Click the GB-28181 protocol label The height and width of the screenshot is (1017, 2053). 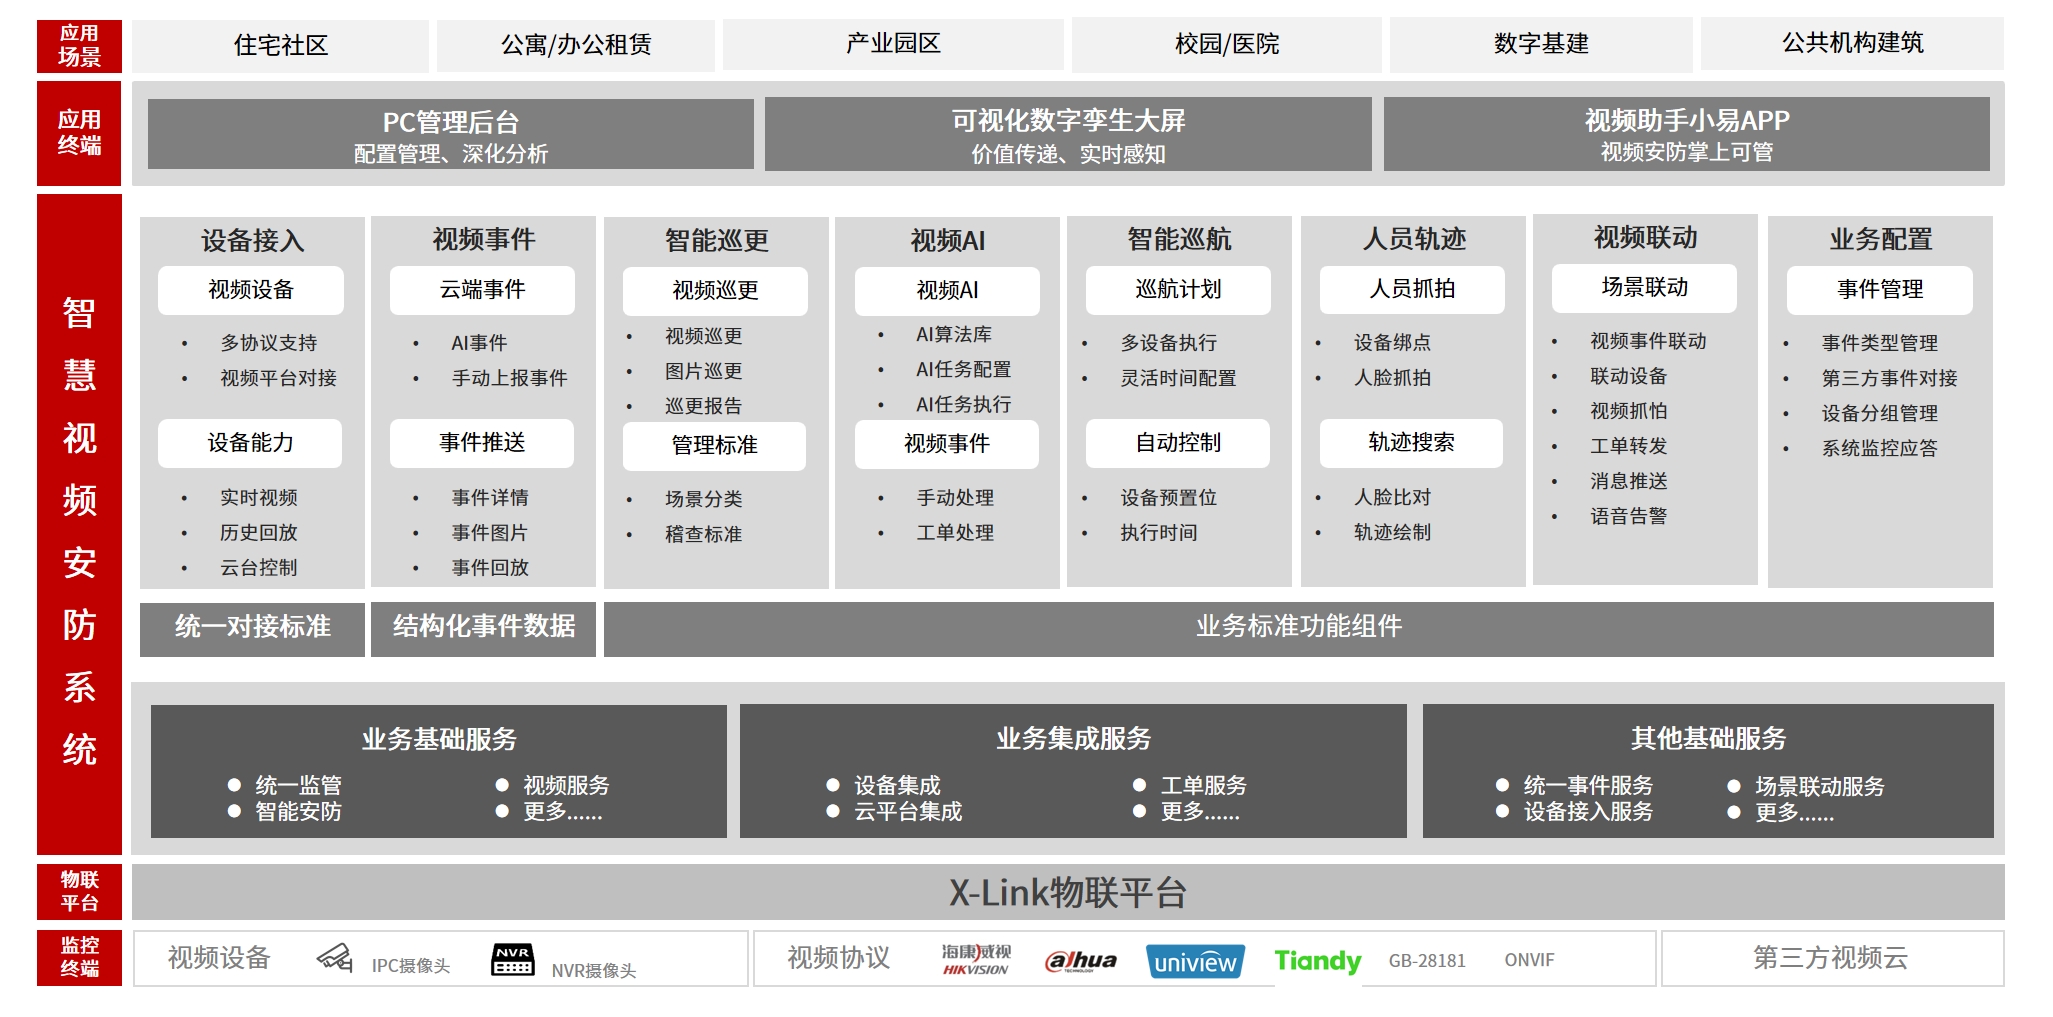tap(1427, 961)
